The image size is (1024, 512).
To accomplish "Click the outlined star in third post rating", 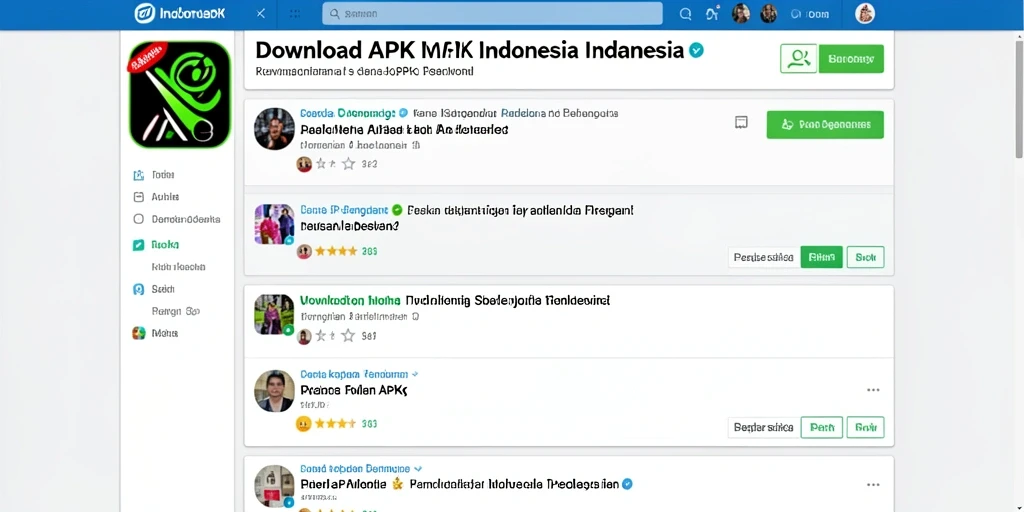I will coord(349,336).
